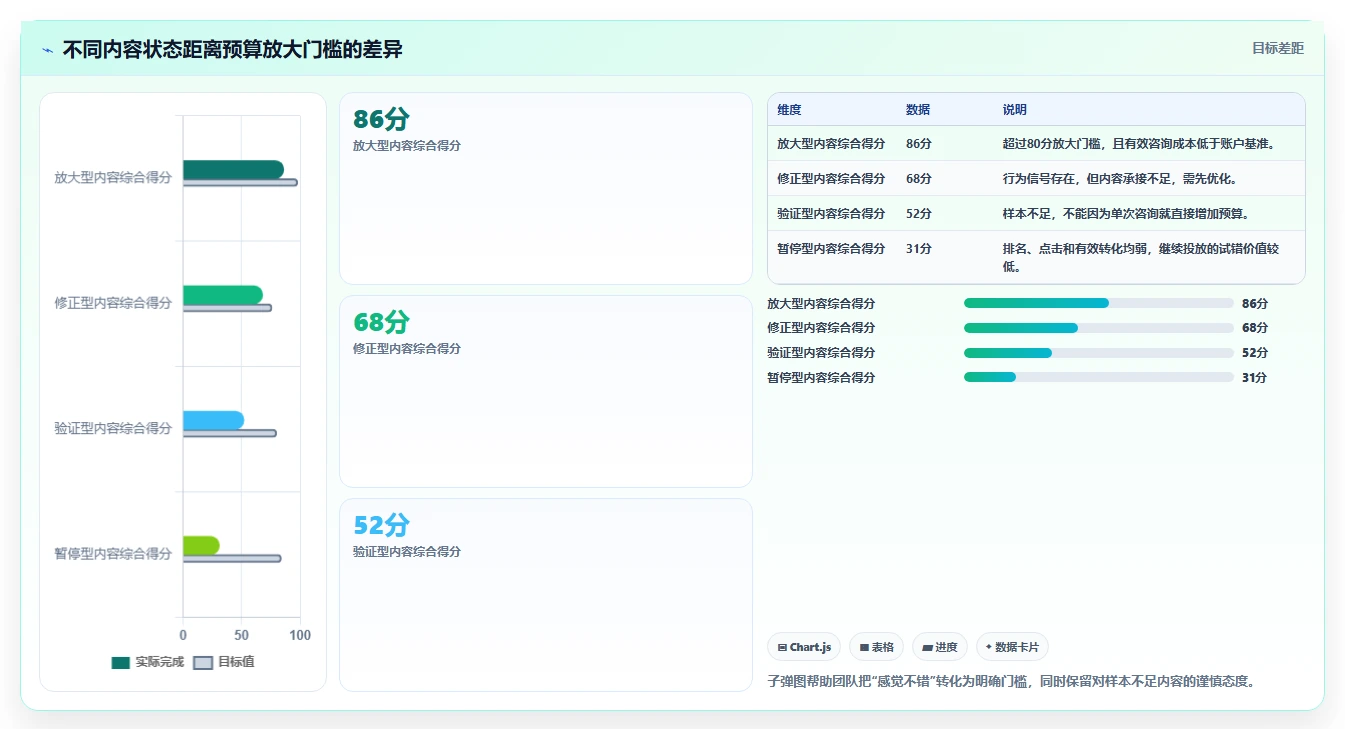
Task: Click the blue 验证型 chart bar
Action: click(213, 420)
